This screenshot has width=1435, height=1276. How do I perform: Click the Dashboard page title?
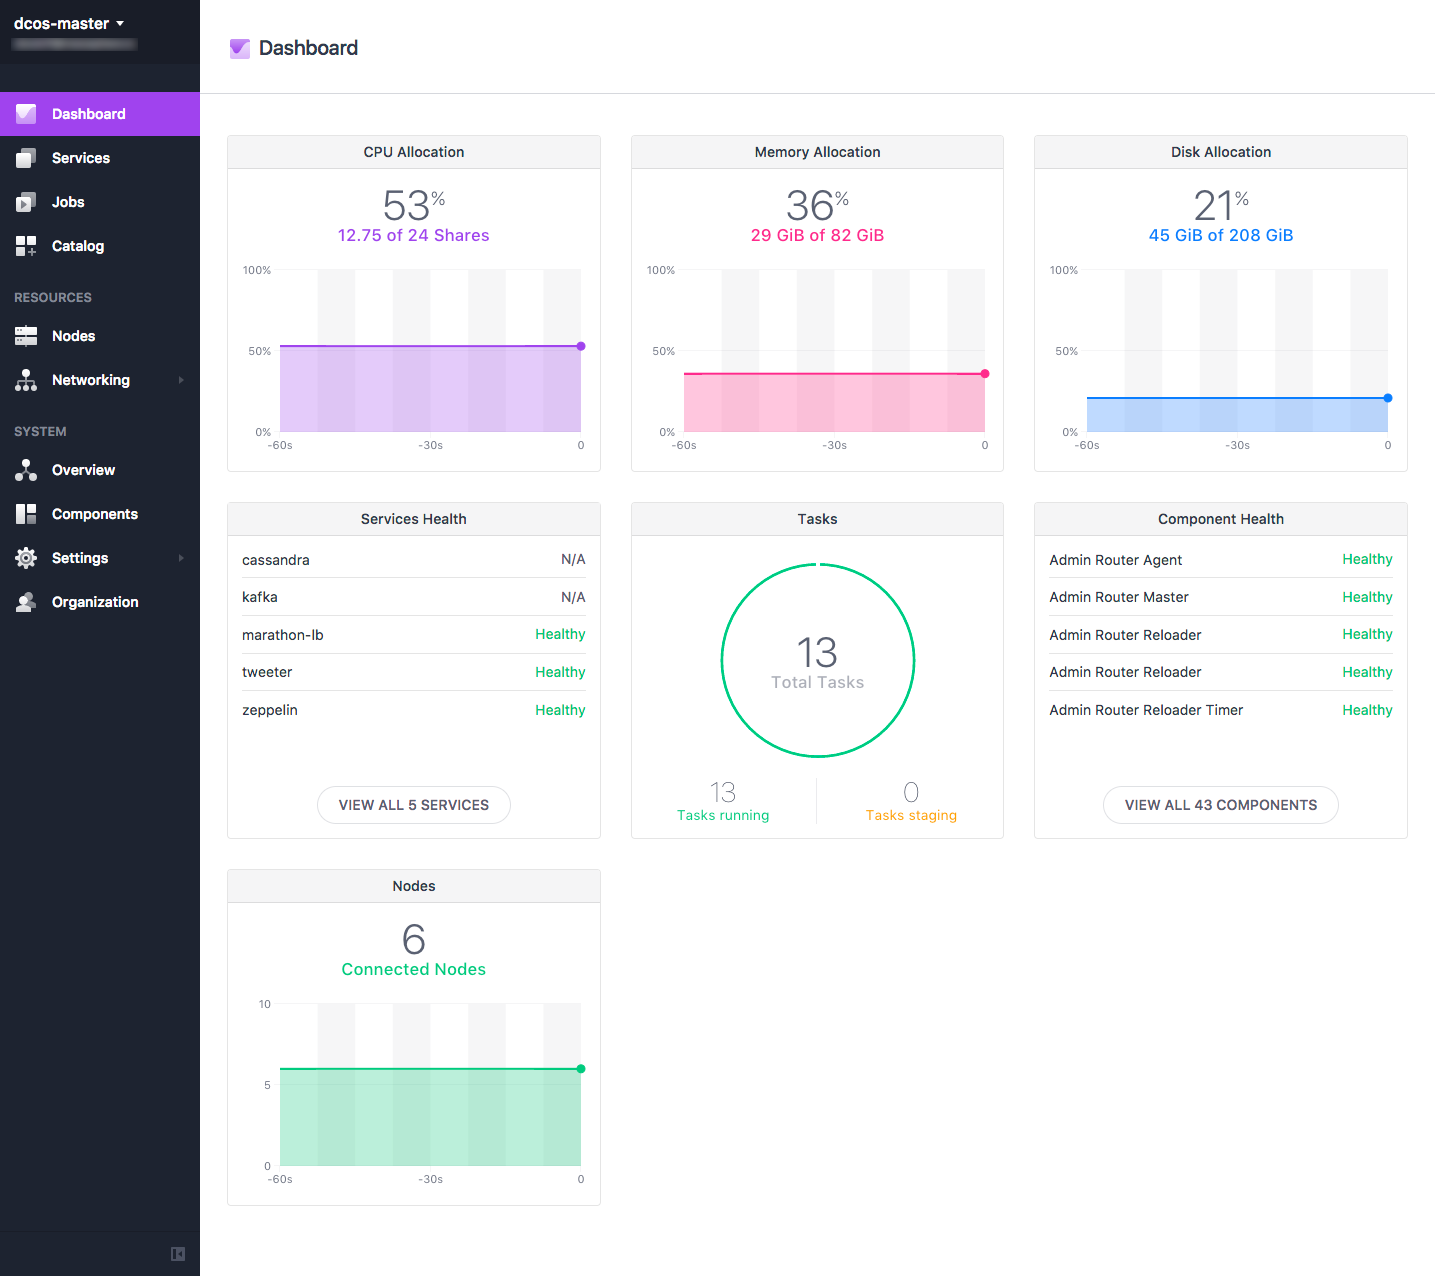pyautogui.click(x=308, y=48)
